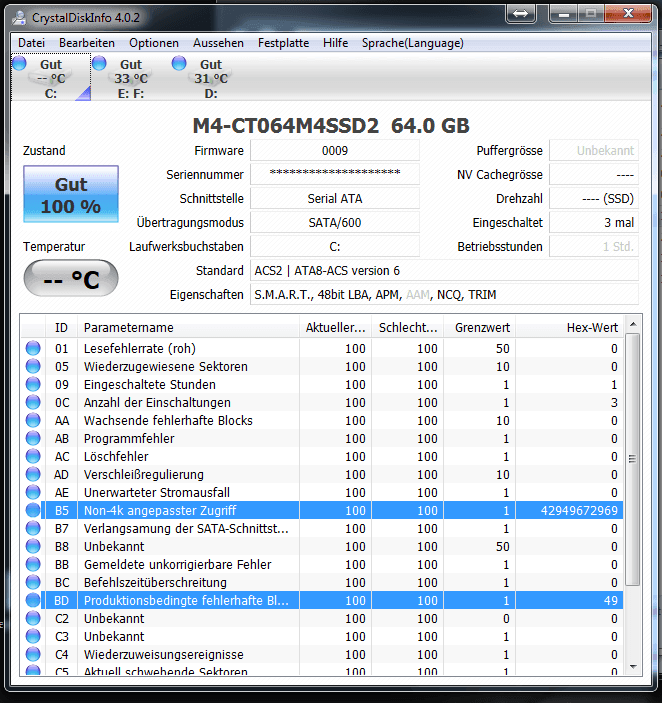662x703 pixels.
Task: Click the blue health orb of drive C:
Action: 19,63
